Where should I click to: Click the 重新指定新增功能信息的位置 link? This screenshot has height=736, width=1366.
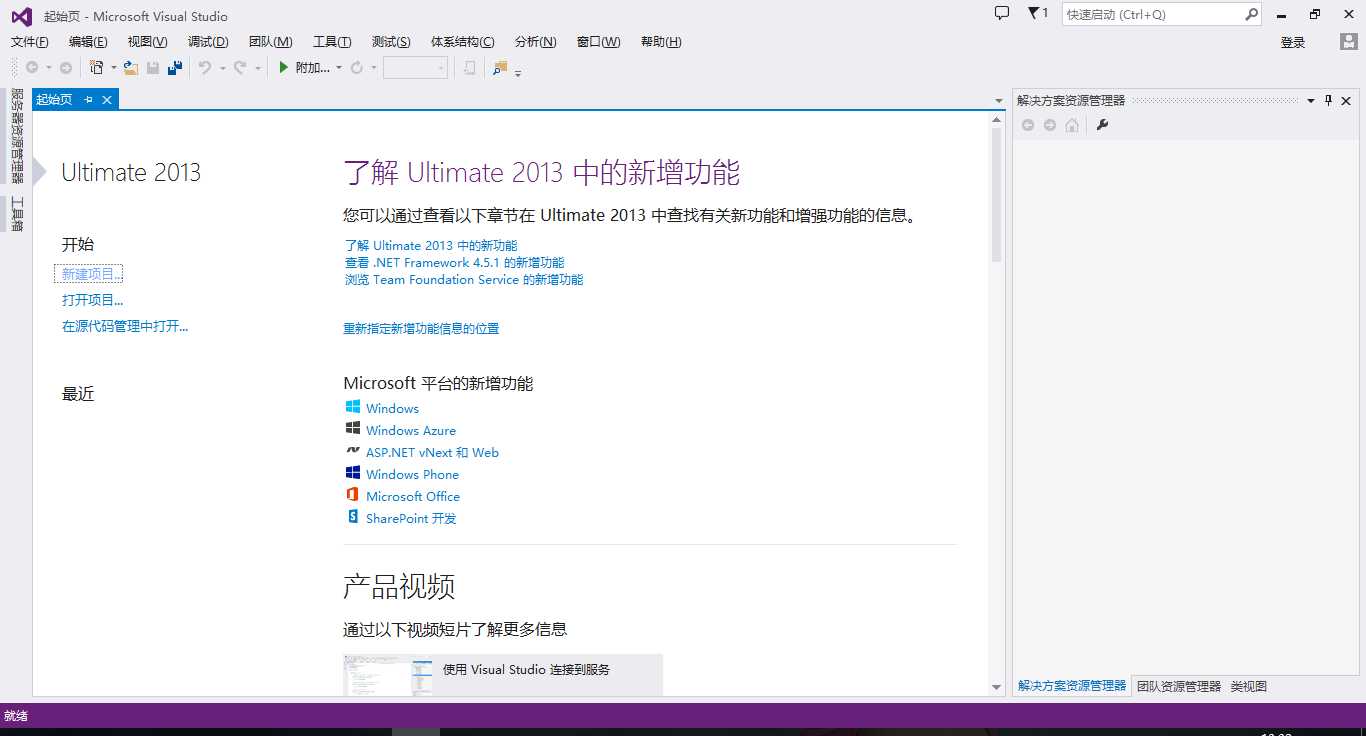click(421, 328)
